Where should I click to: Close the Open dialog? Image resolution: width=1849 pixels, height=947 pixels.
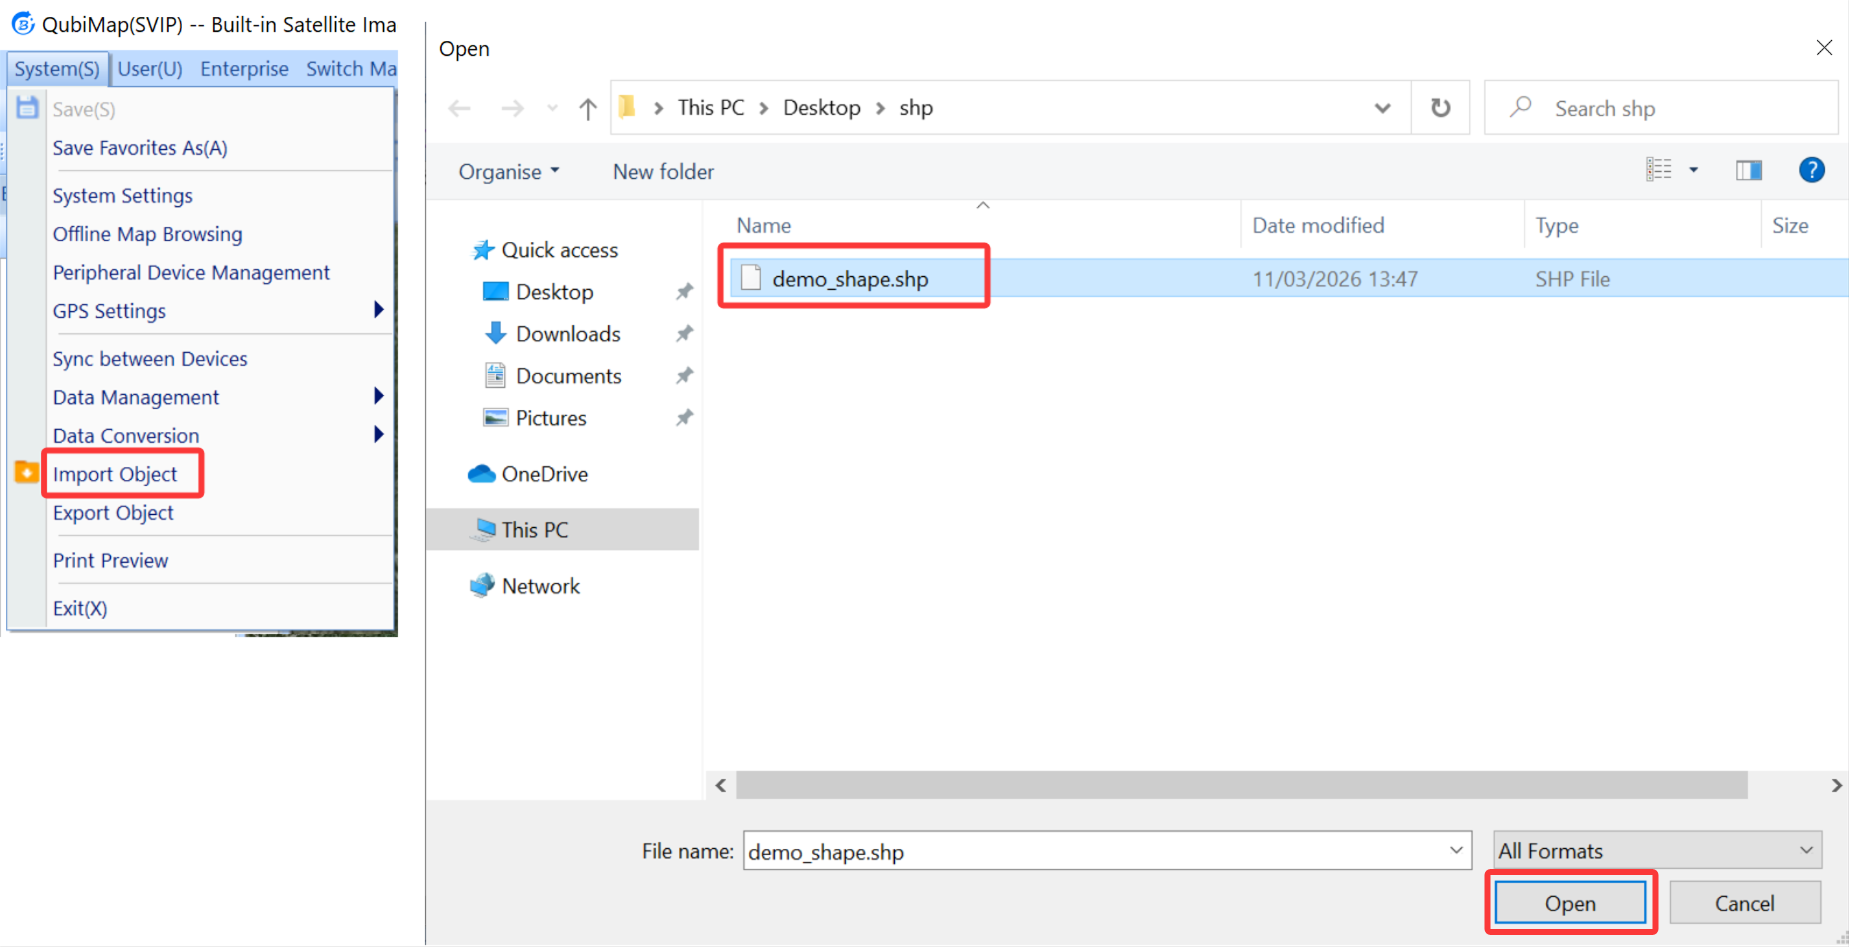(1824, 48)
